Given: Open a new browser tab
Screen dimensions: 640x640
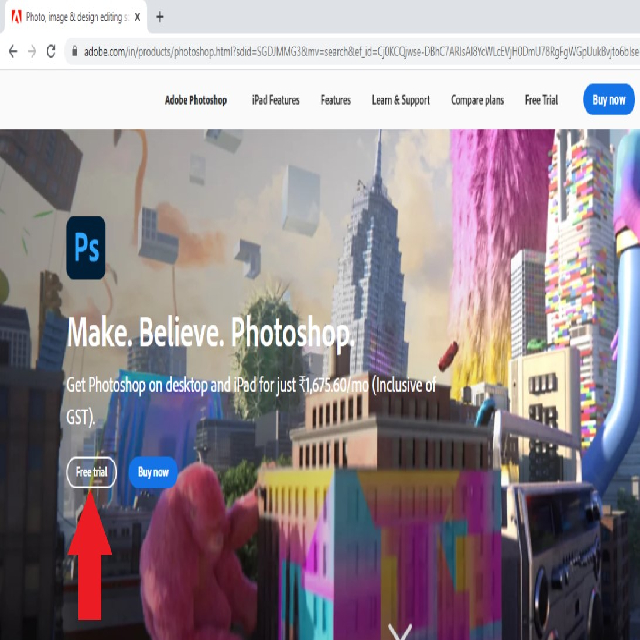Looking at the screenshot, I should (160, 17).
